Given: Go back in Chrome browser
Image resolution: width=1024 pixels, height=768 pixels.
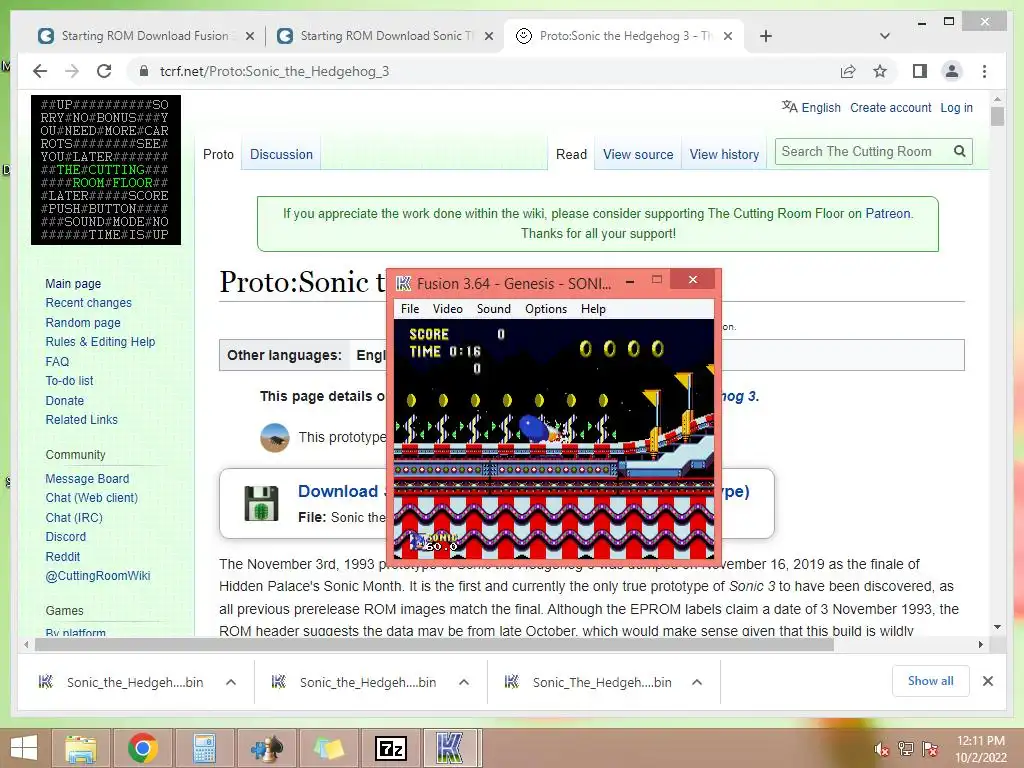Looking at the screenshot, I should 40,71.
